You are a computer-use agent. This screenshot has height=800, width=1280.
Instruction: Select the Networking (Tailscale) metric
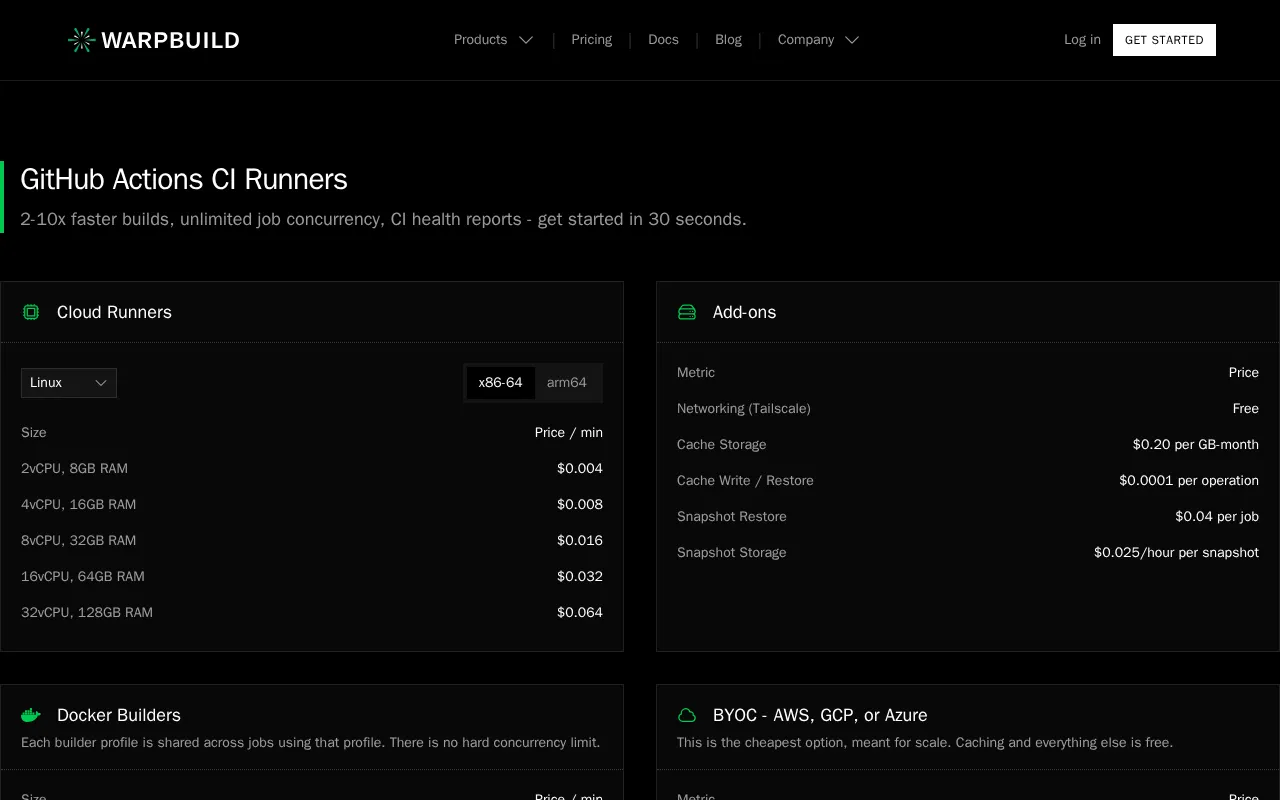tap(744, 409)
